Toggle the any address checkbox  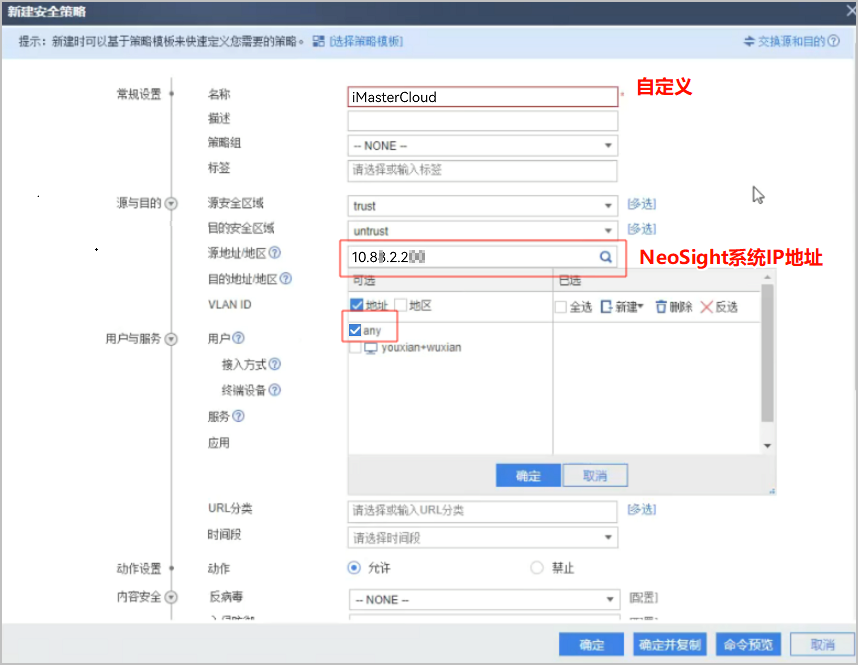(355, 330)
